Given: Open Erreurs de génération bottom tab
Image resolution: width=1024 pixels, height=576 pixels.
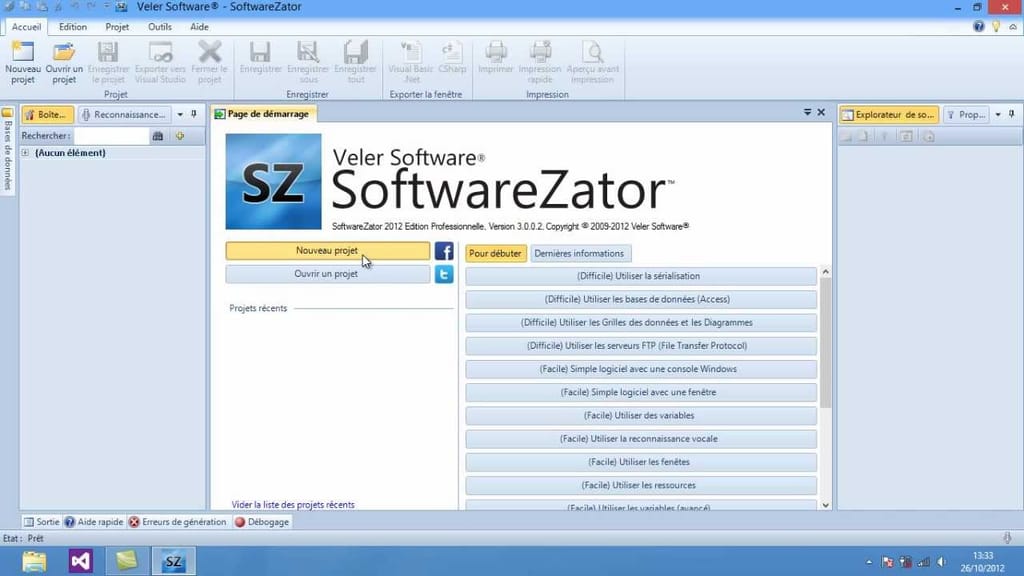Looking at the screenshot, I should 178,522.
